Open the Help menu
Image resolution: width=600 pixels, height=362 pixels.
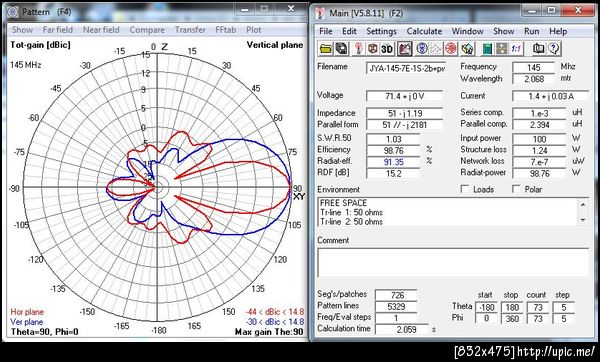click(x=558, y=31)
